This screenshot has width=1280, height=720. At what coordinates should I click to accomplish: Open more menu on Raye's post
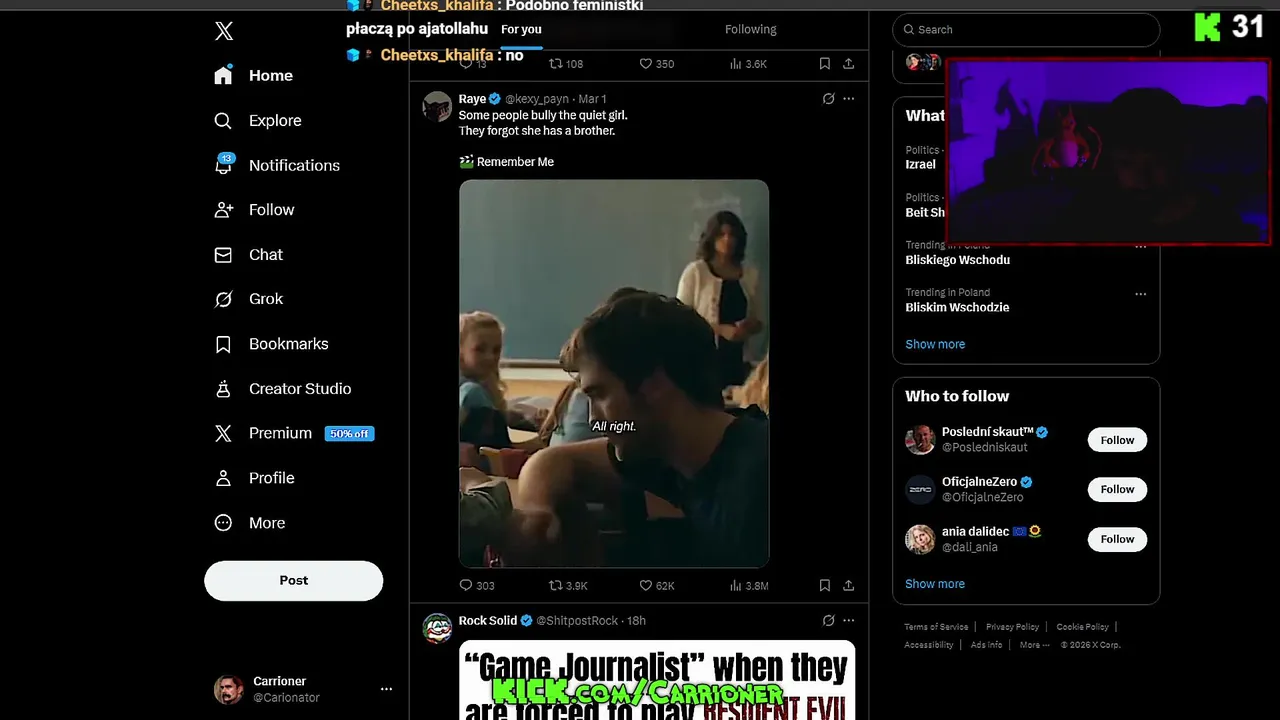coord(849,99)
